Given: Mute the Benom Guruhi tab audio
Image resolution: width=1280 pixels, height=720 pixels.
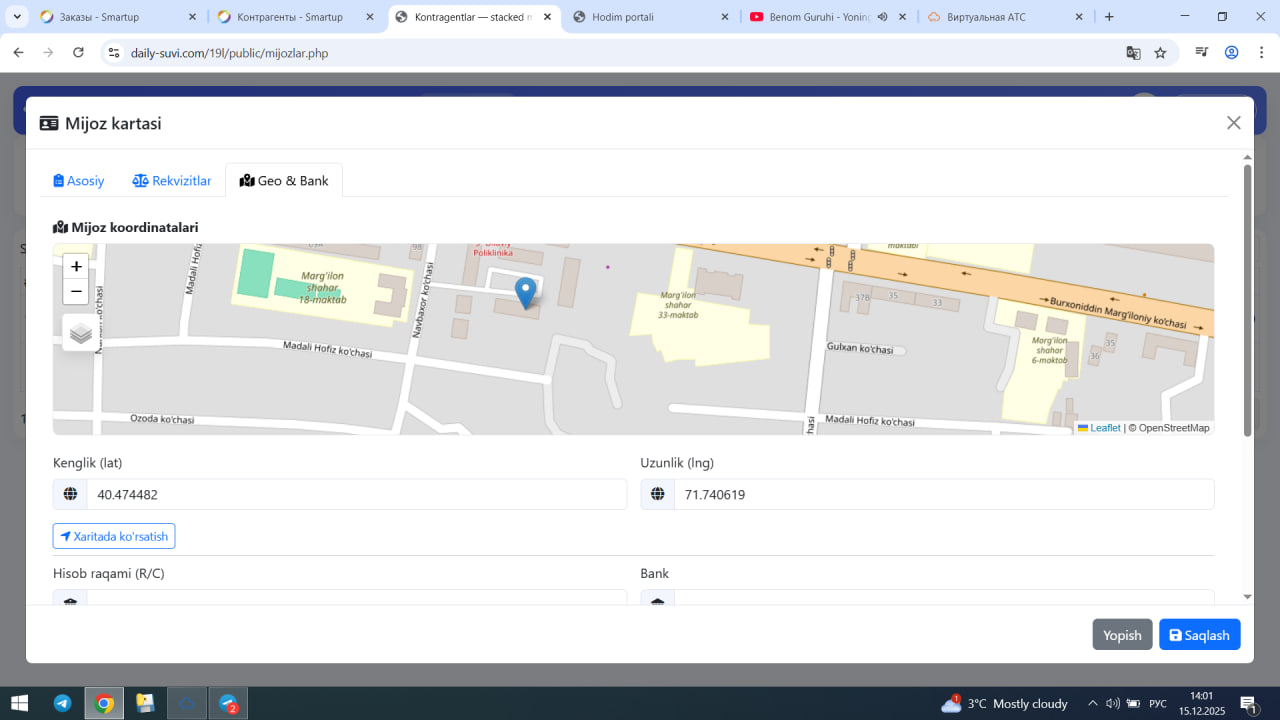Looking at the screenshot, I should (883, 17).
